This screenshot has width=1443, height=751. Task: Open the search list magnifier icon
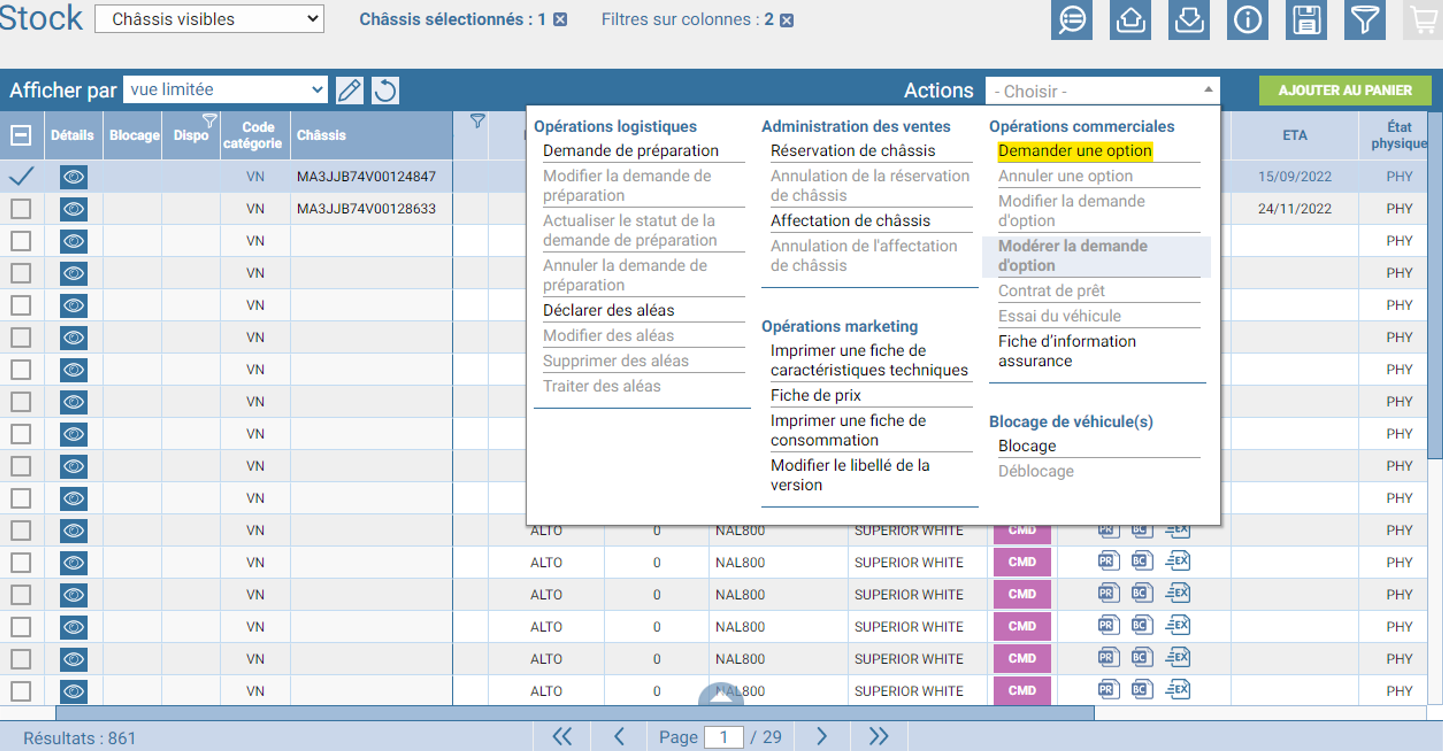point(1071,20)
